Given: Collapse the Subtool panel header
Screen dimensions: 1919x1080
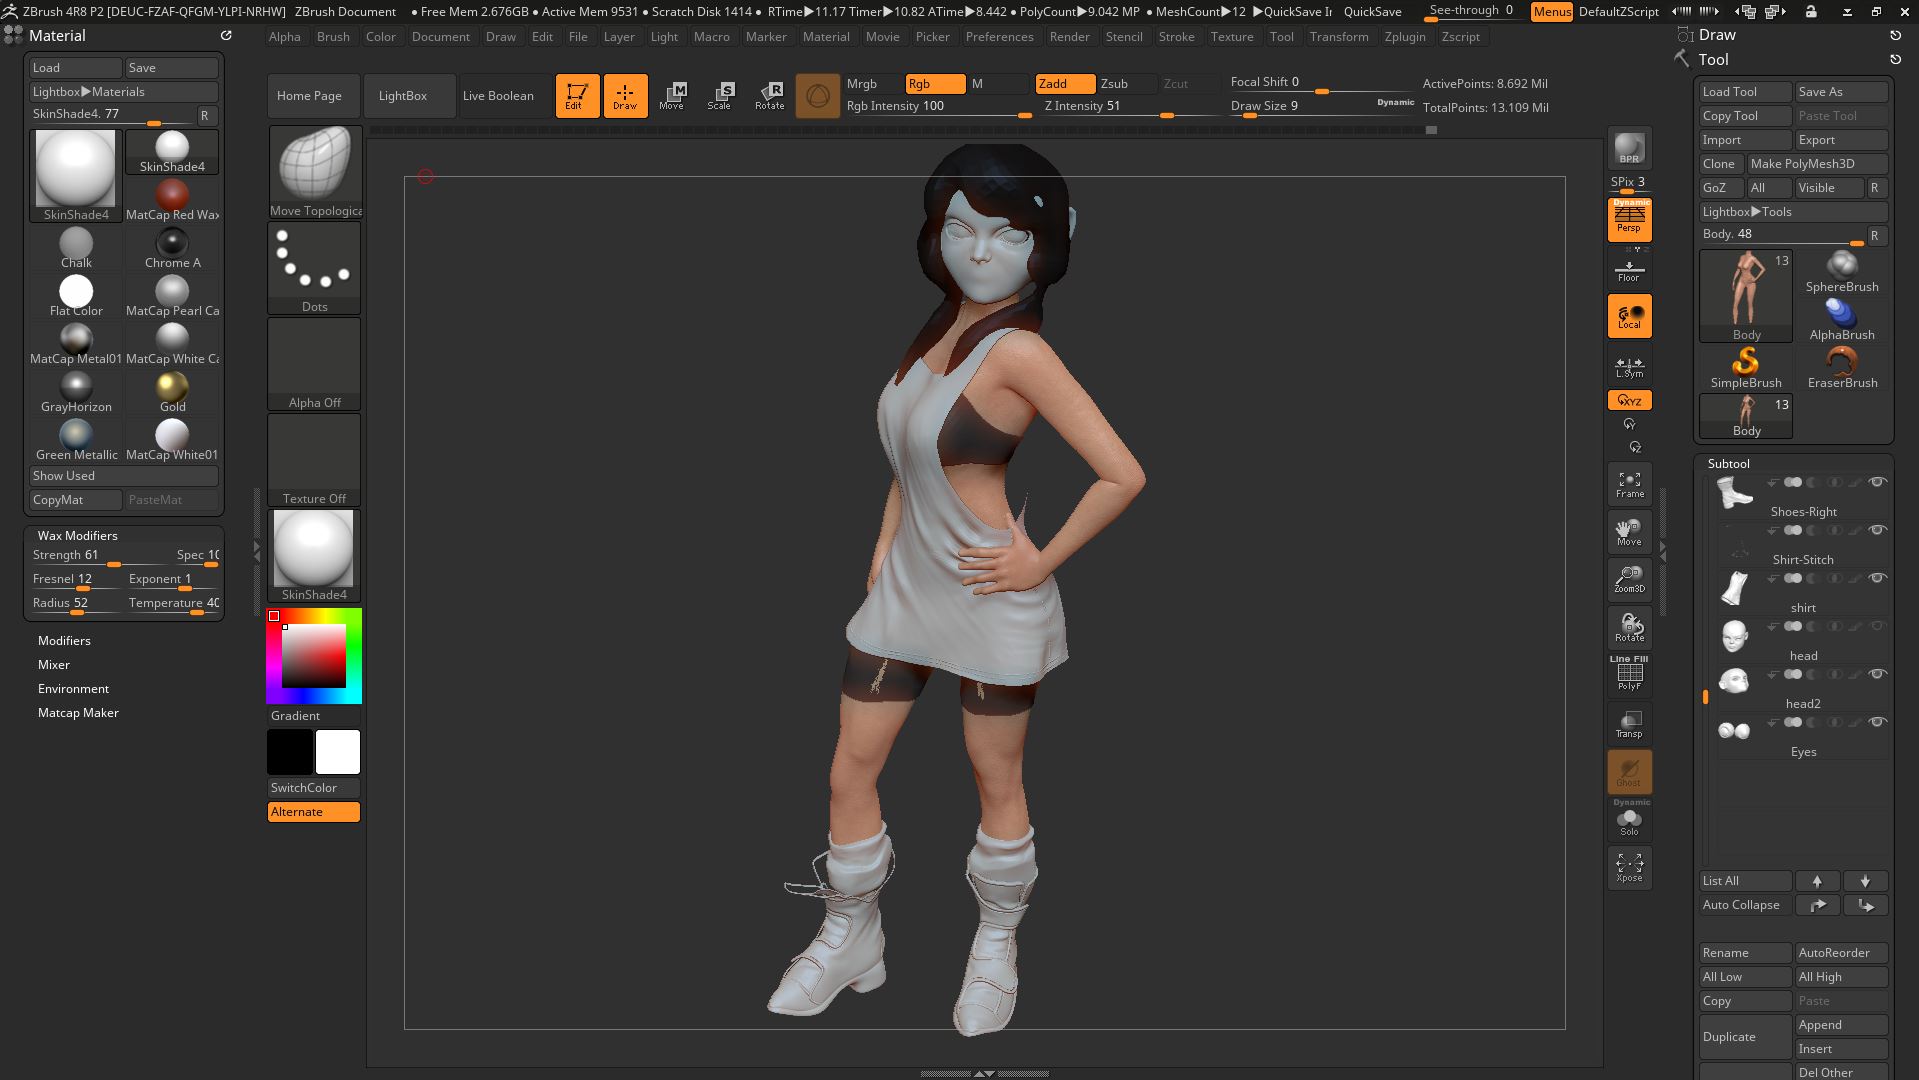Looking at the screenshot, I should click(x=1729, y=464).
